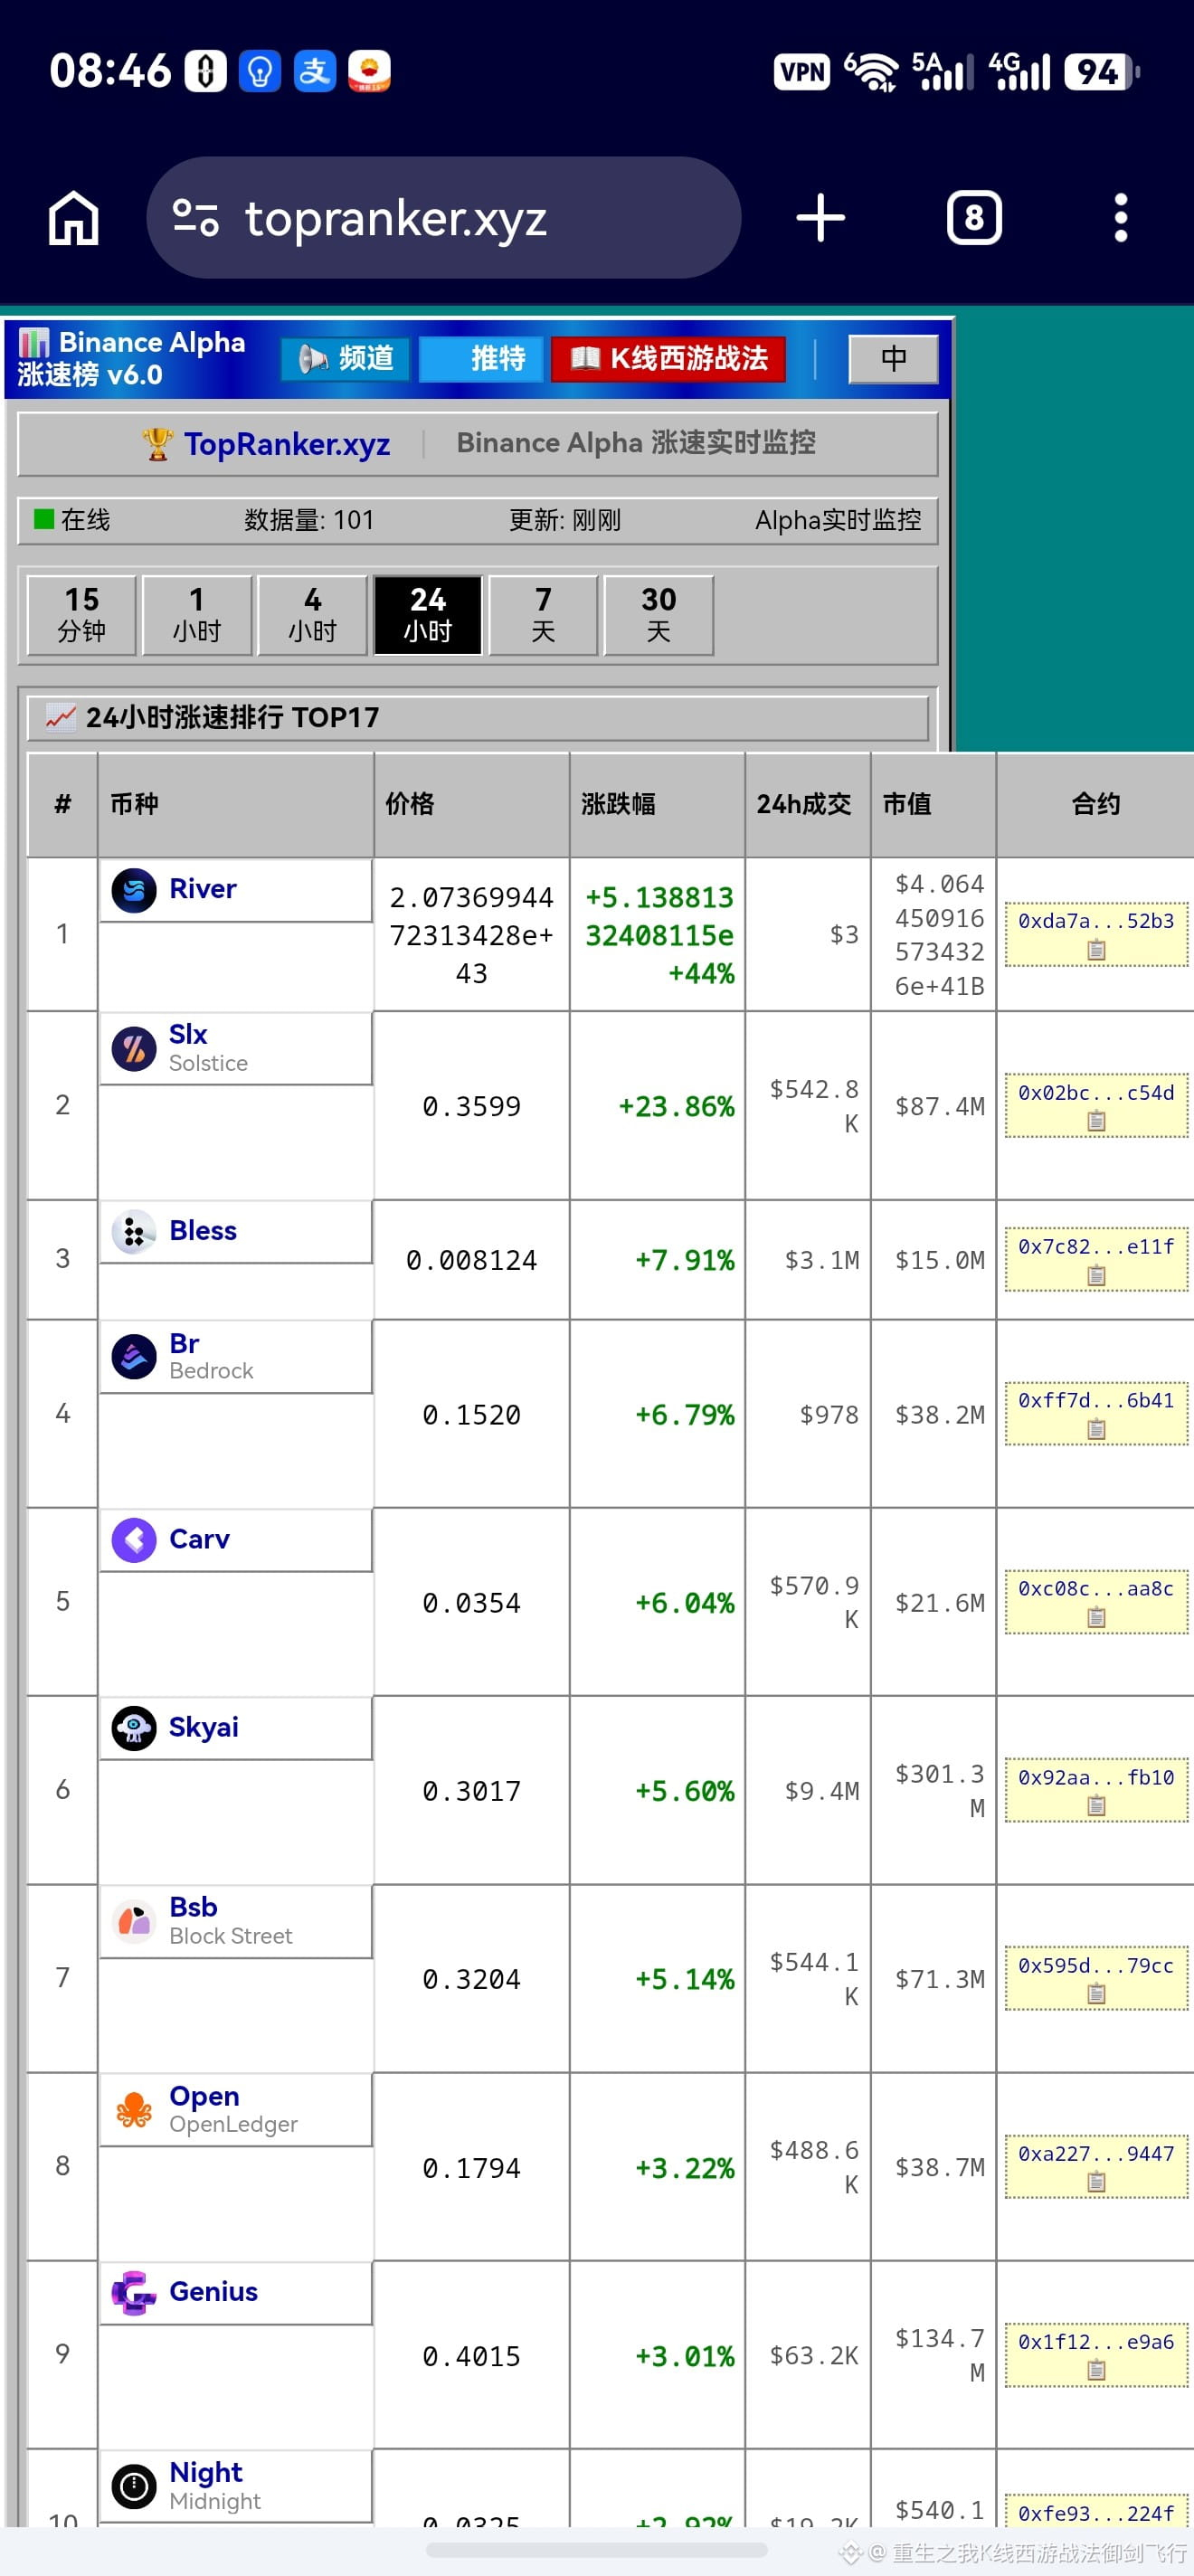The width and height of the screenshot is (1194, 2576).
Task: Switch to the 7 天 timeframe
Action: coord(543,615)
